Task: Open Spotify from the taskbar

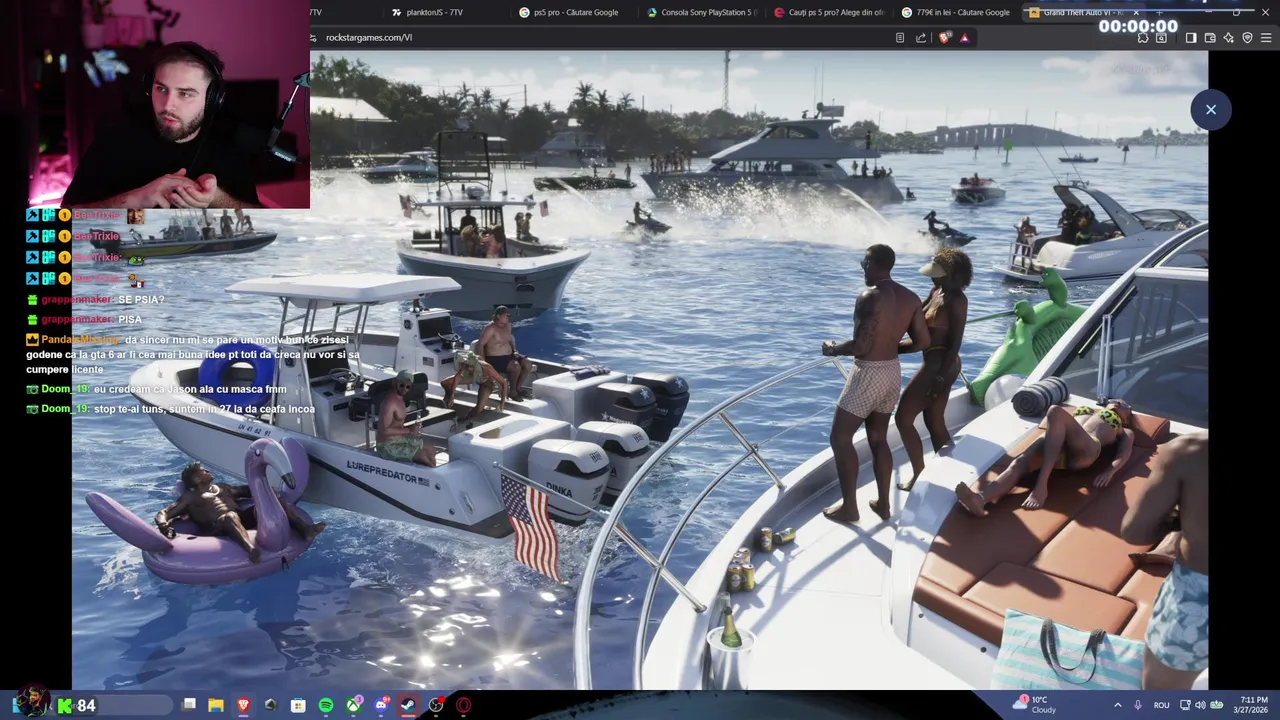Action: [x=326, y=705]
